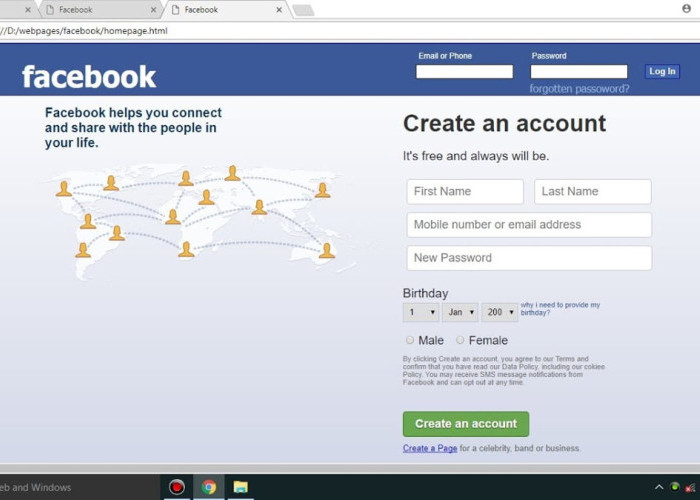
Task: Click the address bar URL homepage.html
Action: 85,31
